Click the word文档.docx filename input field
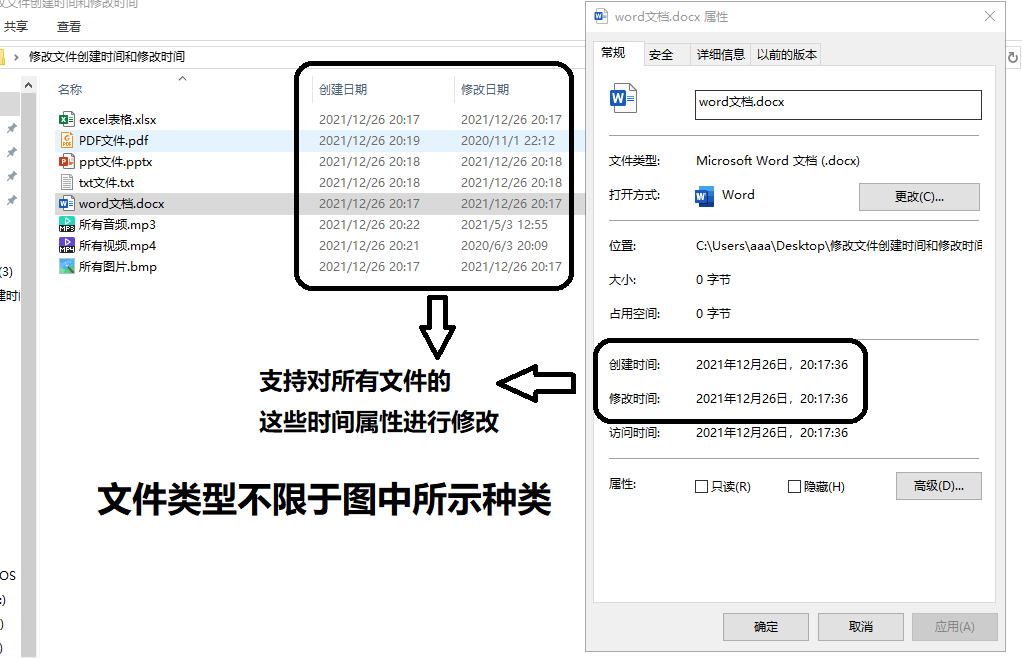 click(837, 104)
